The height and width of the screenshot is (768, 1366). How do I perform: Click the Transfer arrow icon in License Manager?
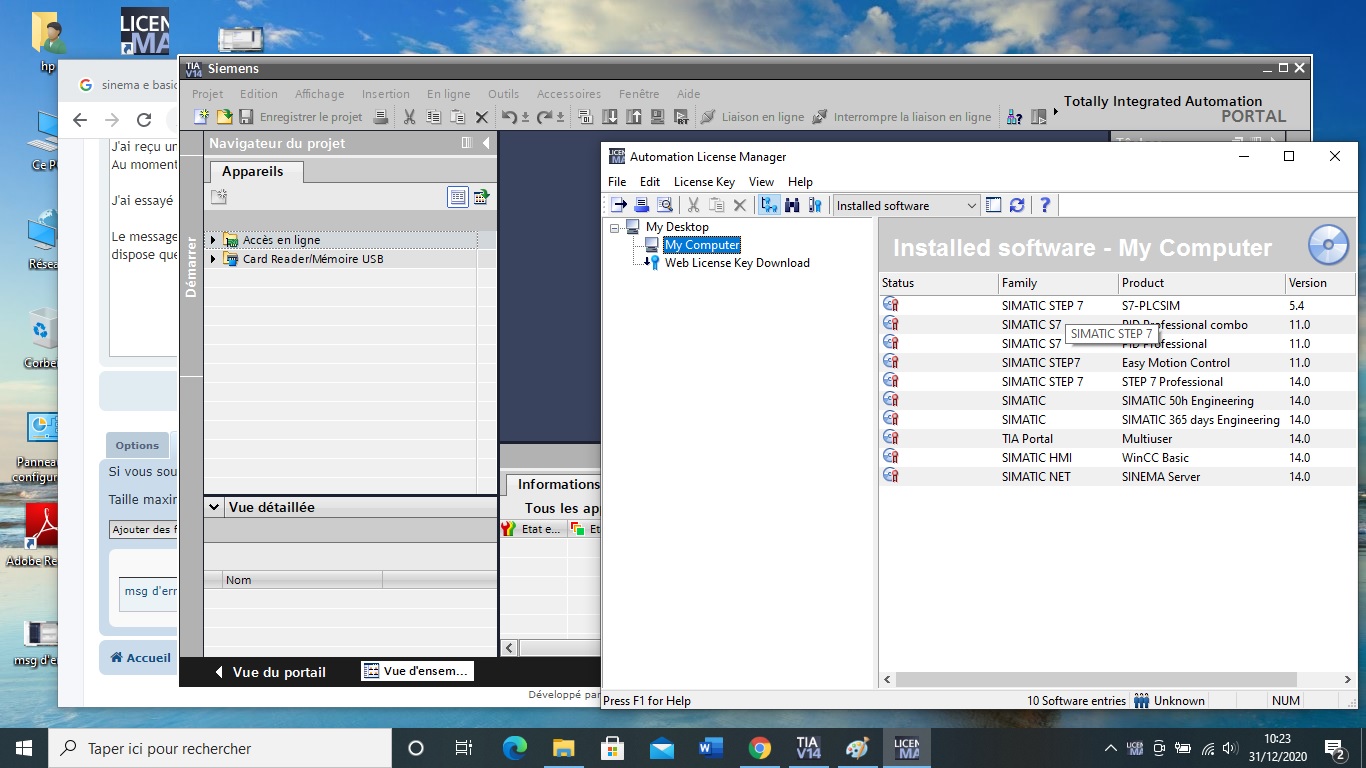(x=619, y=205)
